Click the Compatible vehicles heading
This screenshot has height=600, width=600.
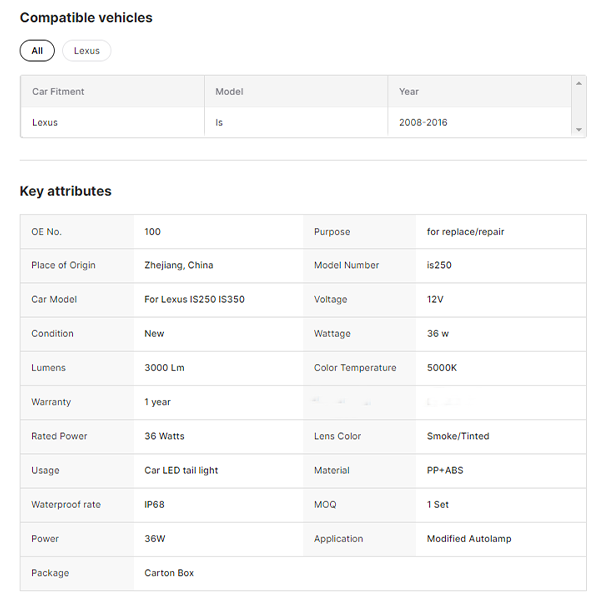[x=86, y=18]
